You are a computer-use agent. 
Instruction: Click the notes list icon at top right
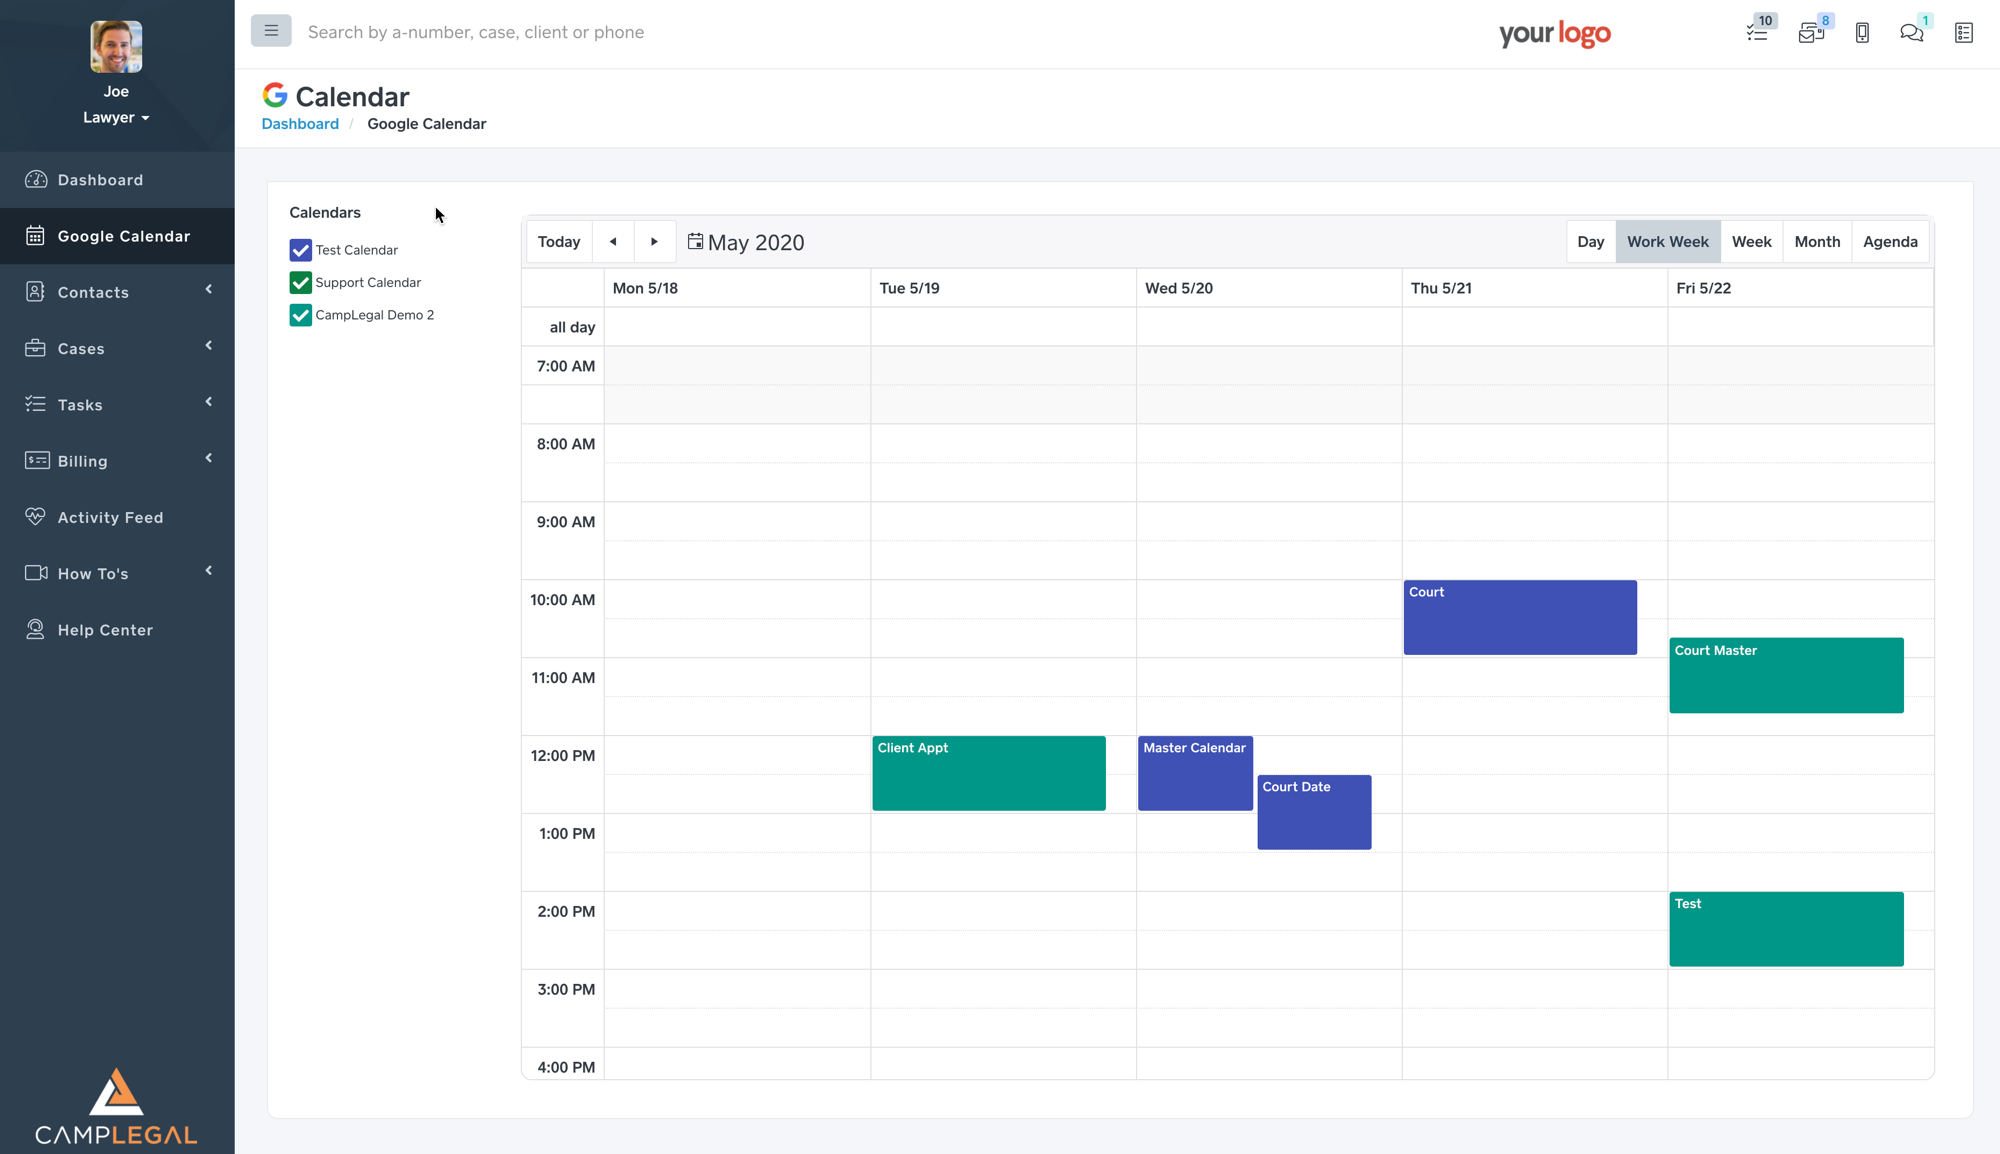pyautogui.click(x=1964, y=32)
